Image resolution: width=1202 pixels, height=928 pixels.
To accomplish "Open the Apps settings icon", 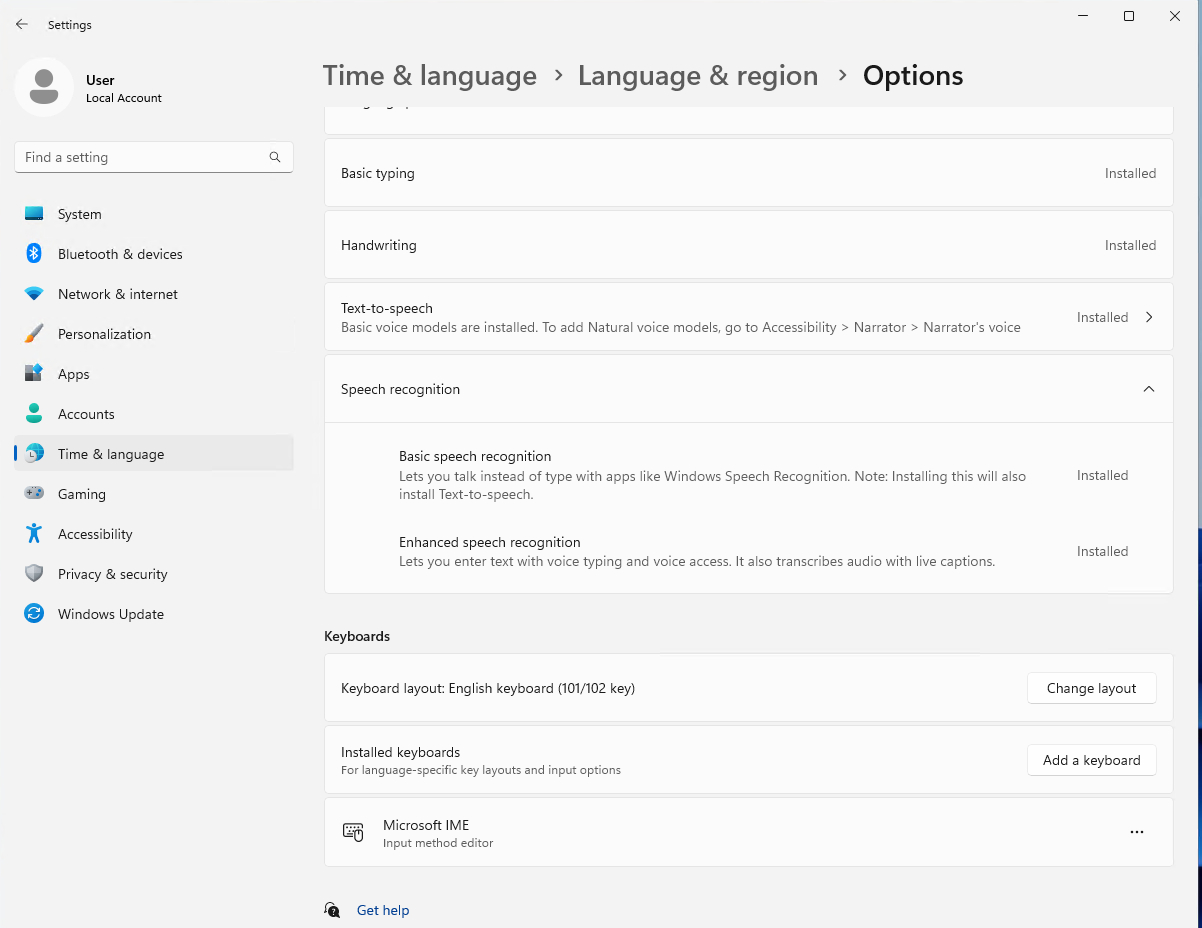I will click(34, 373).
